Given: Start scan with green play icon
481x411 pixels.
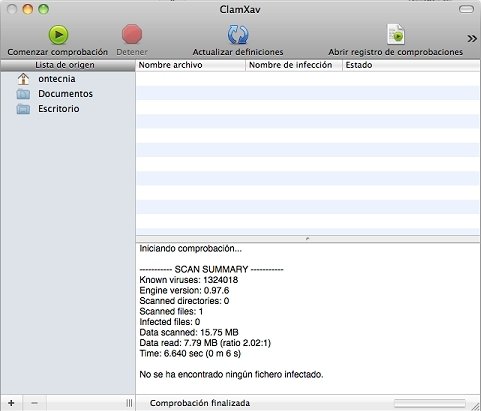Looking at the screenshot, I should pyautogui.click(x=58, y=34).
